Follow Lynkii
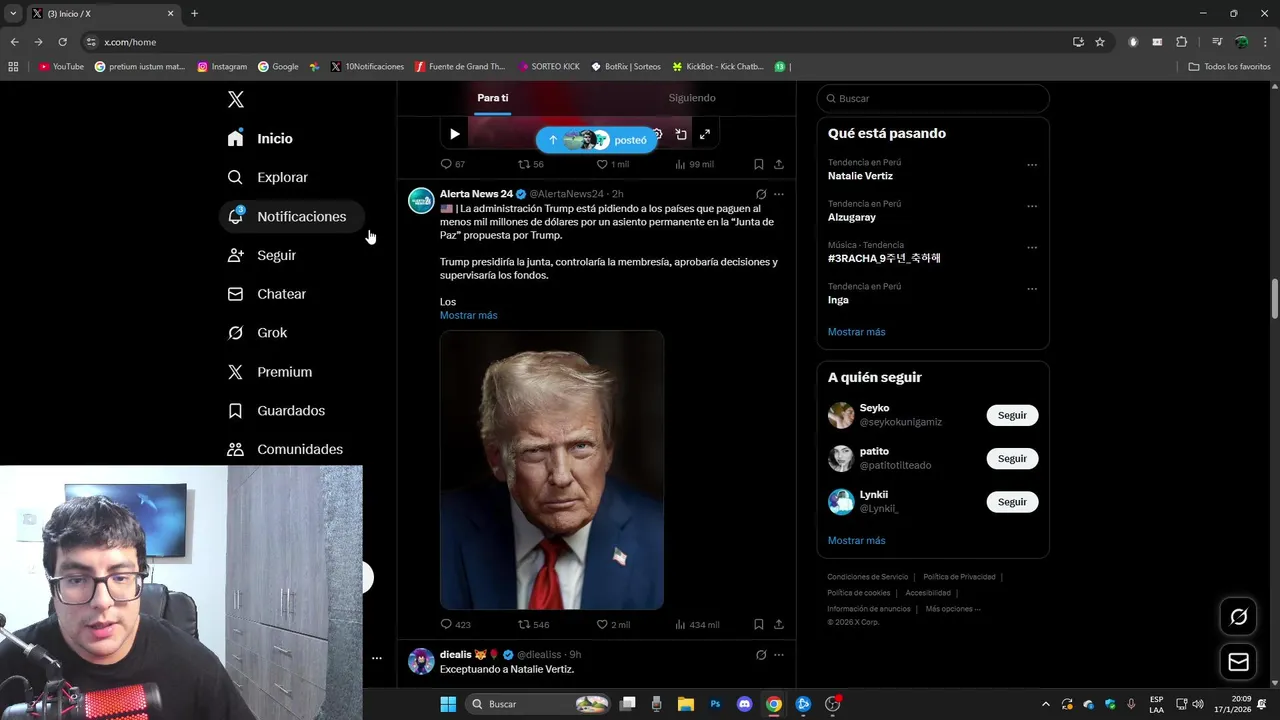1280x720 pixels. point(1012,502)
